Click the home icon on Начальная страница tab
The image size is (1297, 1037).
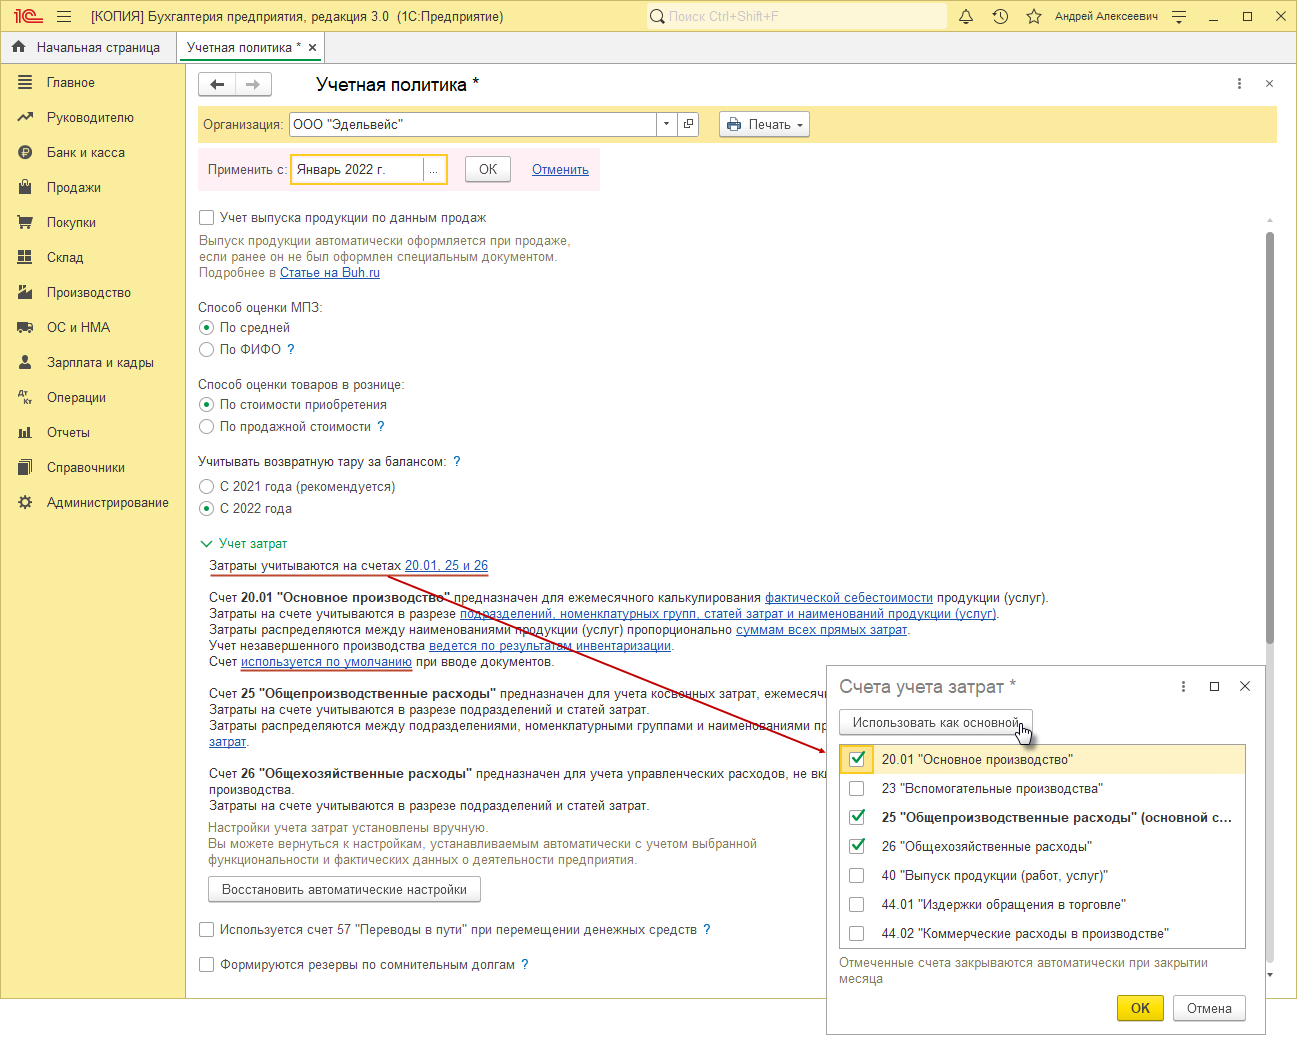19,47
